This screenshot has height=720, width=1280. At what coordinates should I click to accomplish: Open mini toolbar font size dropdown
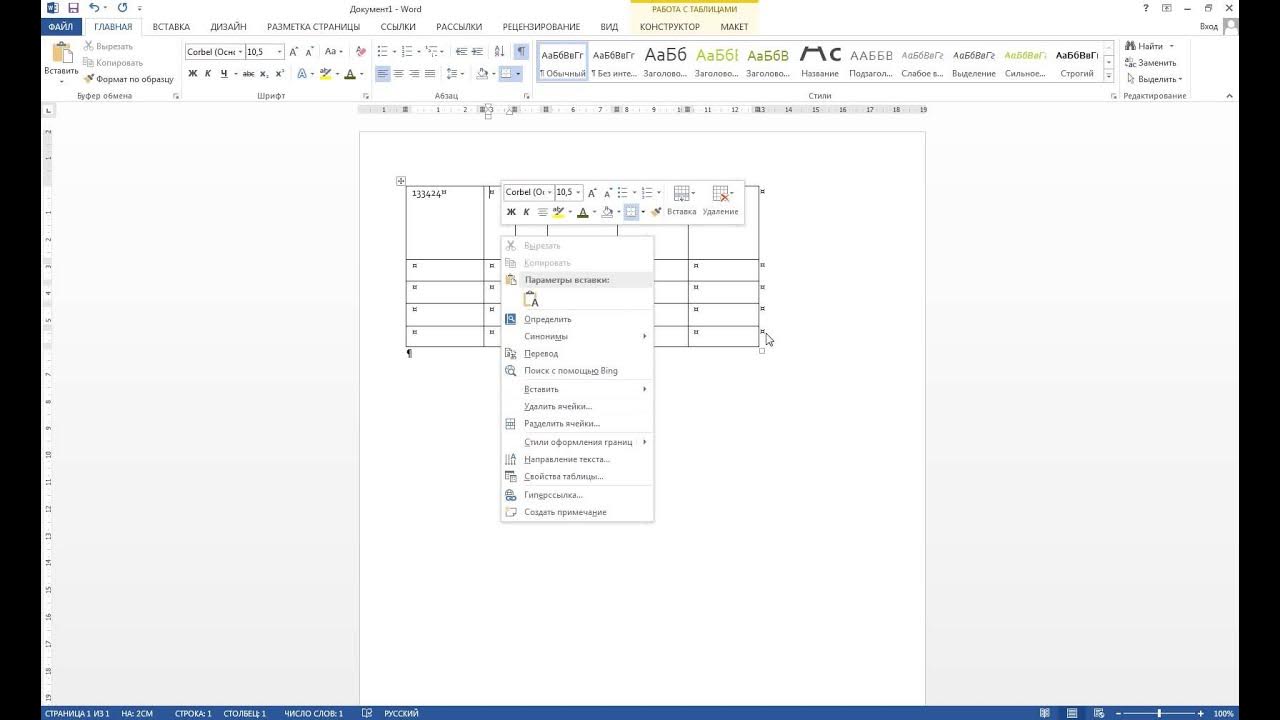579,192
